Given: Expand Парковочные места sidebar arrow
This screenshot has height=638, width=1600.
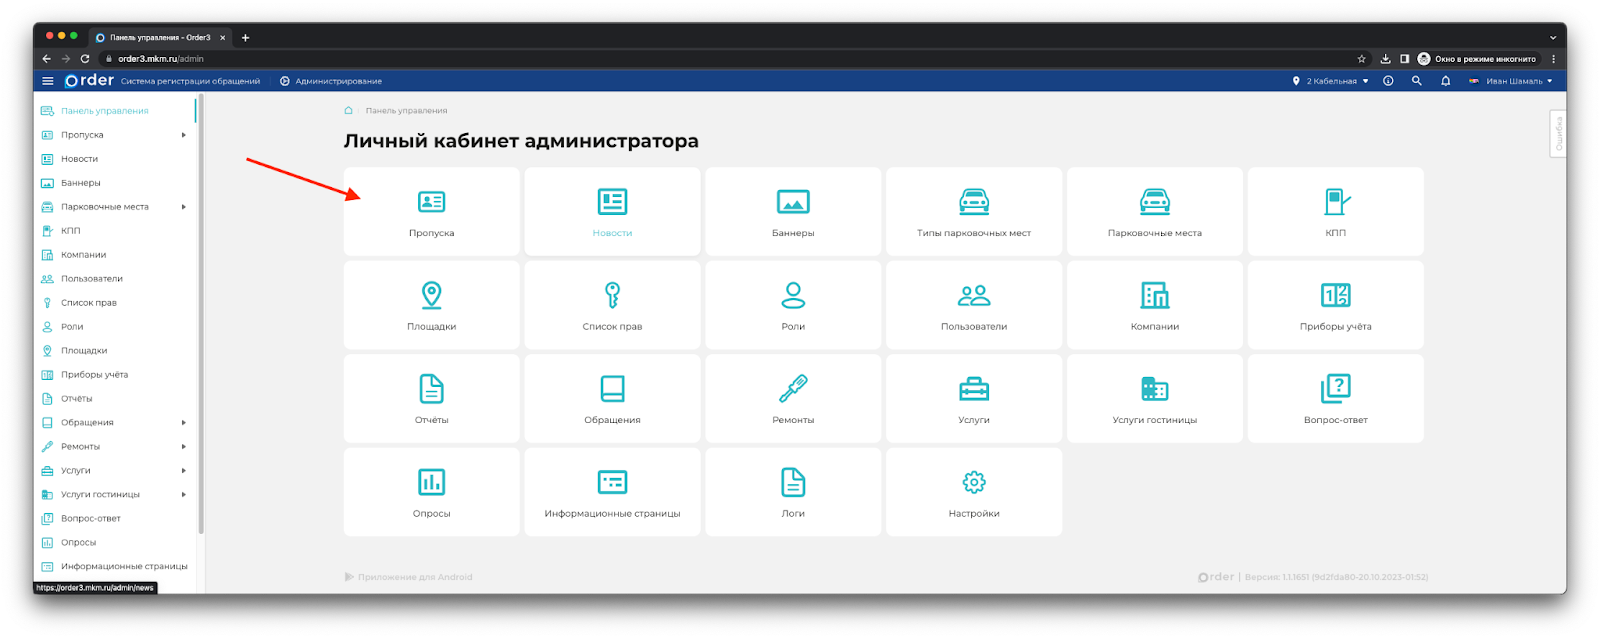Looking at the screenshot, I should pos(184,207).
